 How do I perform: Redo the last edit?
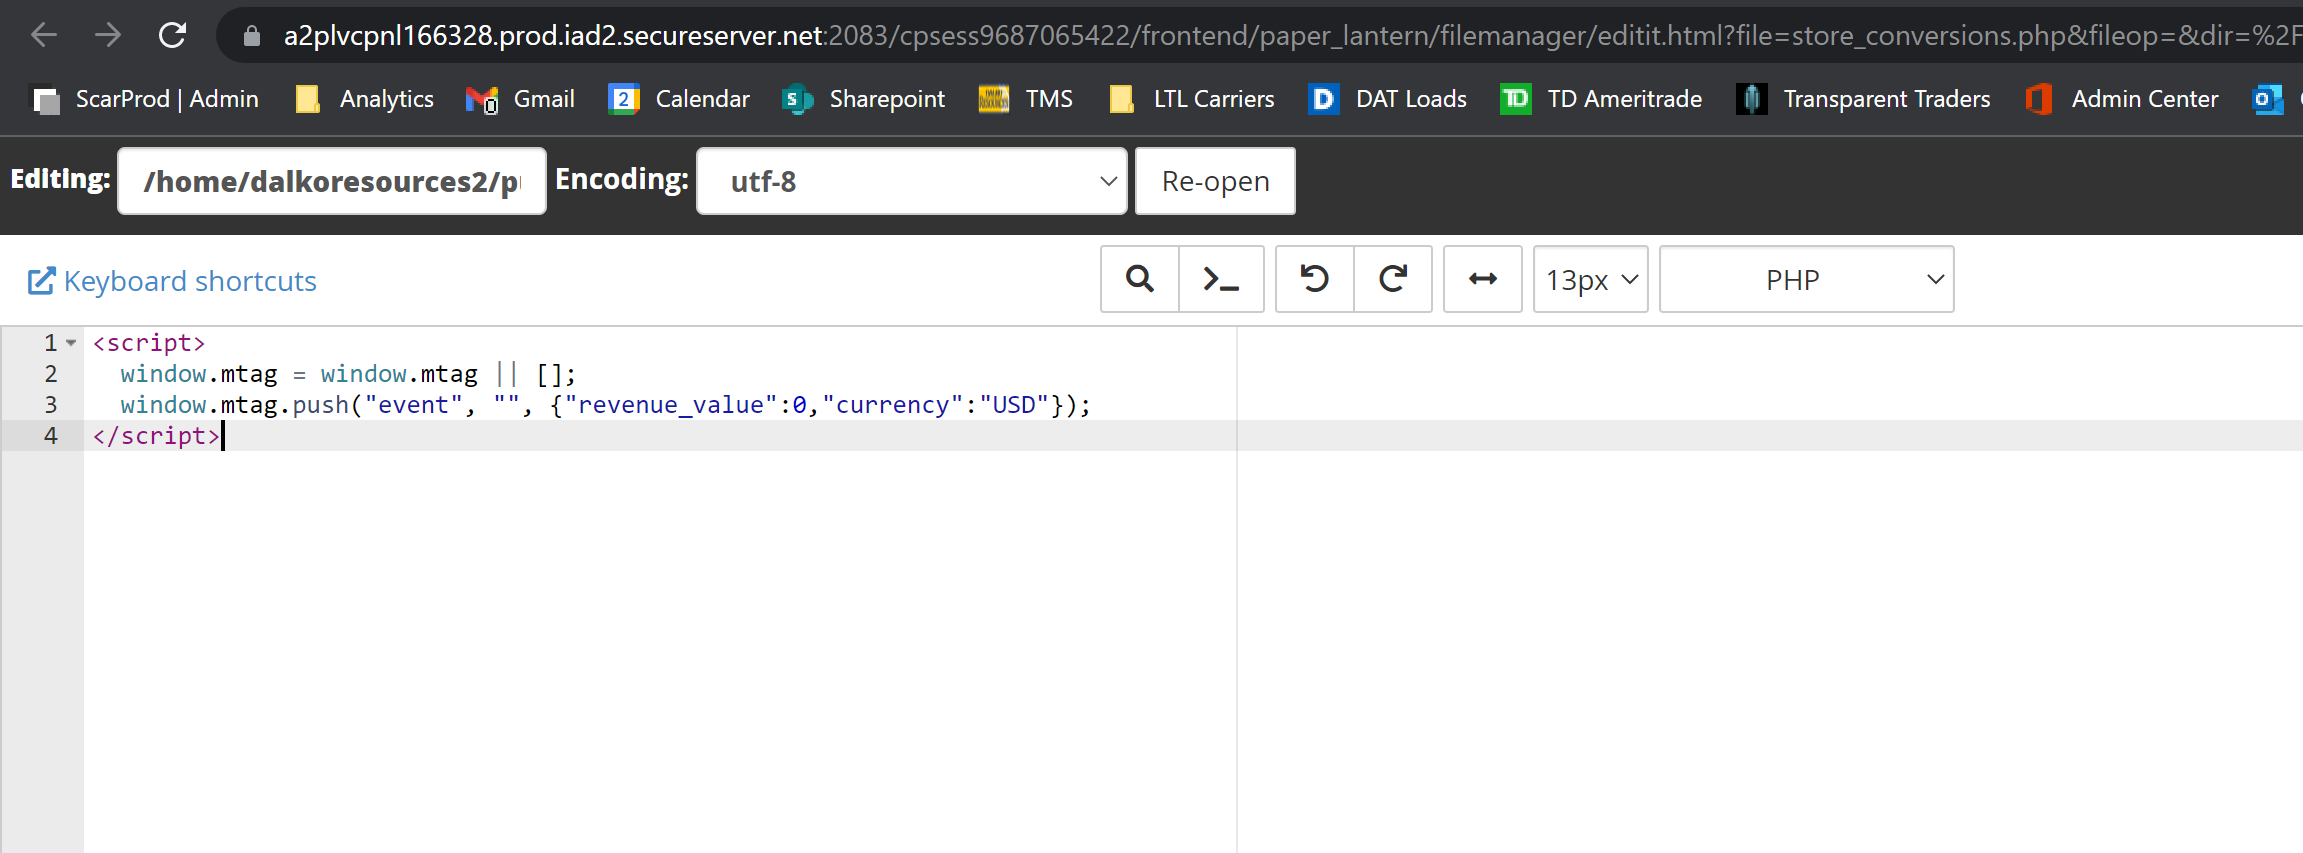tap(1393, 279)
